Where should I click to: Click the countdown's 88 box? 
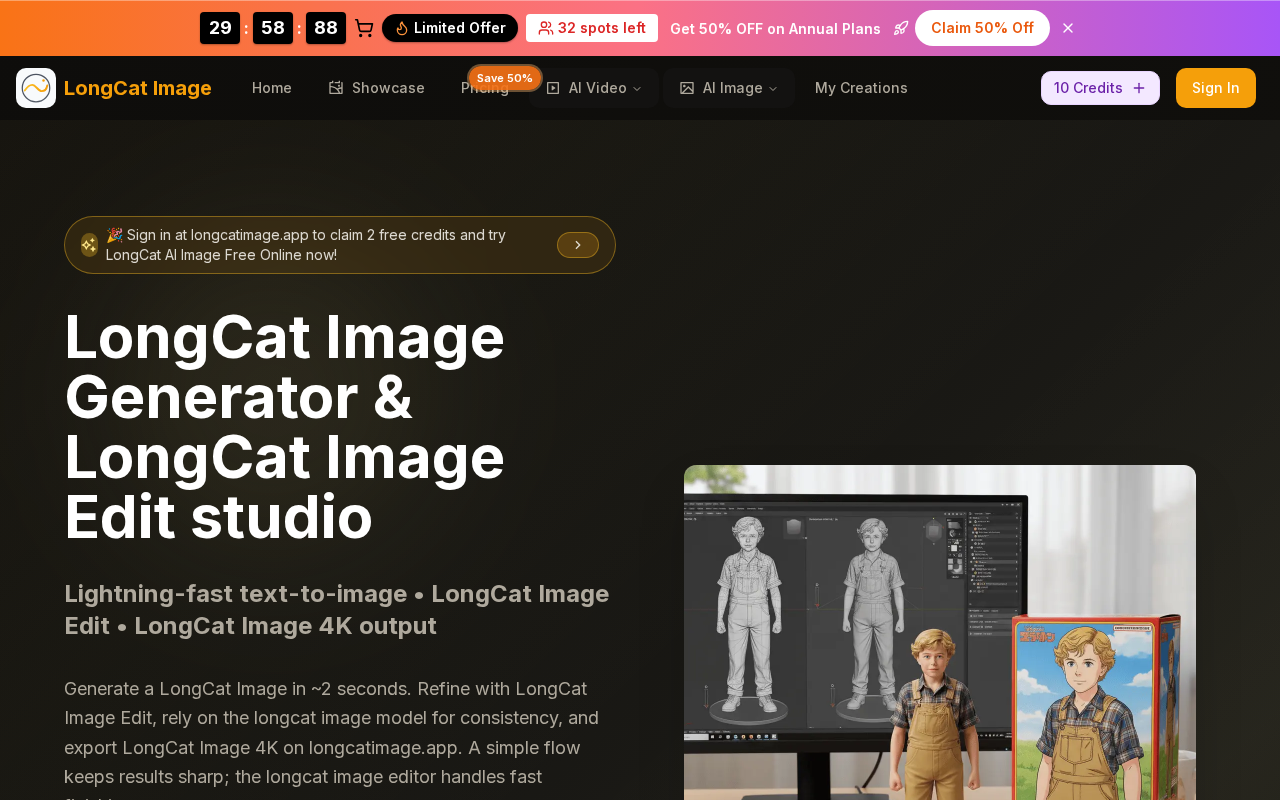coord(326,28)
